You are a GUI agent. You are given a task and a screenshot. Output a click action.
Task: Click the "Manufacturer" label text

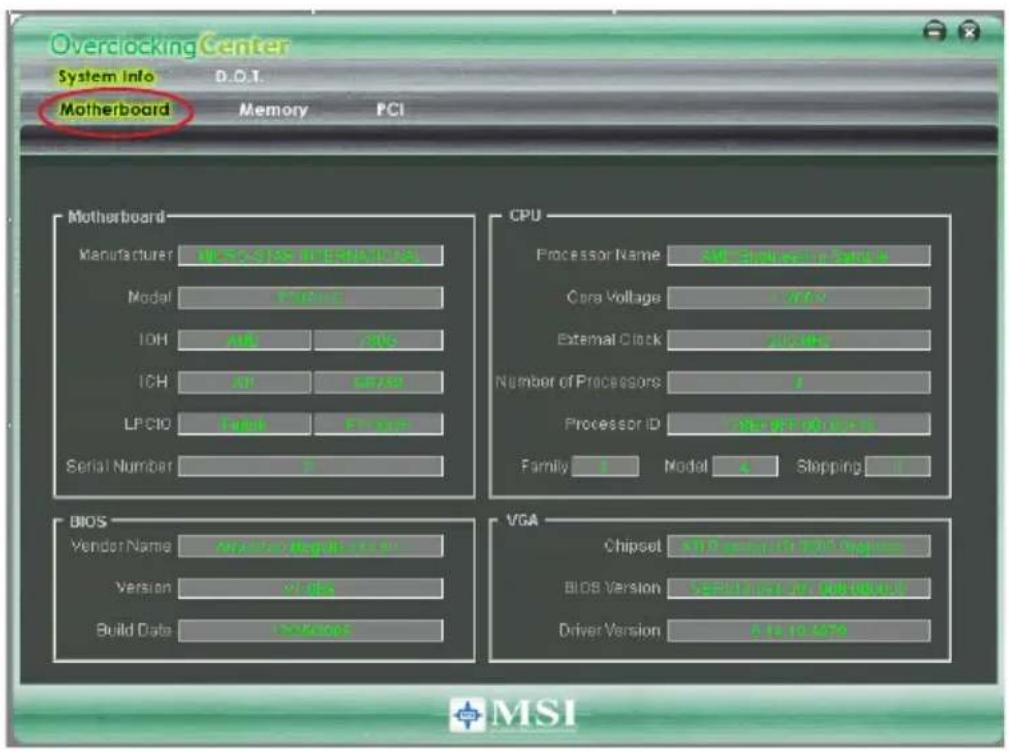[x=125, y=255]
